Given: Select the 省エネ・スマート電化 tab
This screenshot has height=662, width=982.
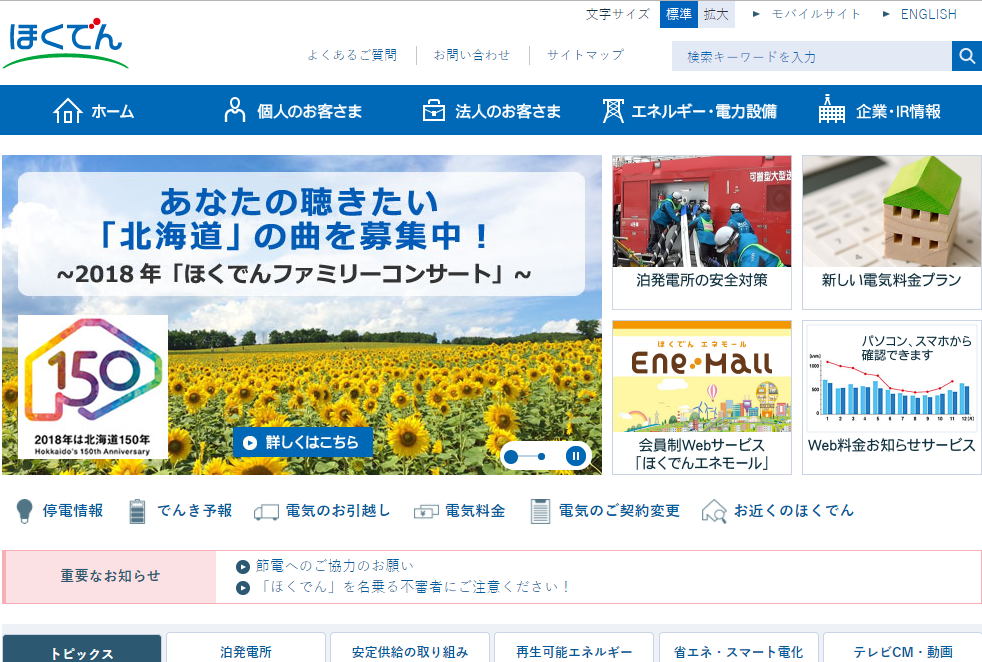Looking at the screenshot, I should tap(738, 648).
